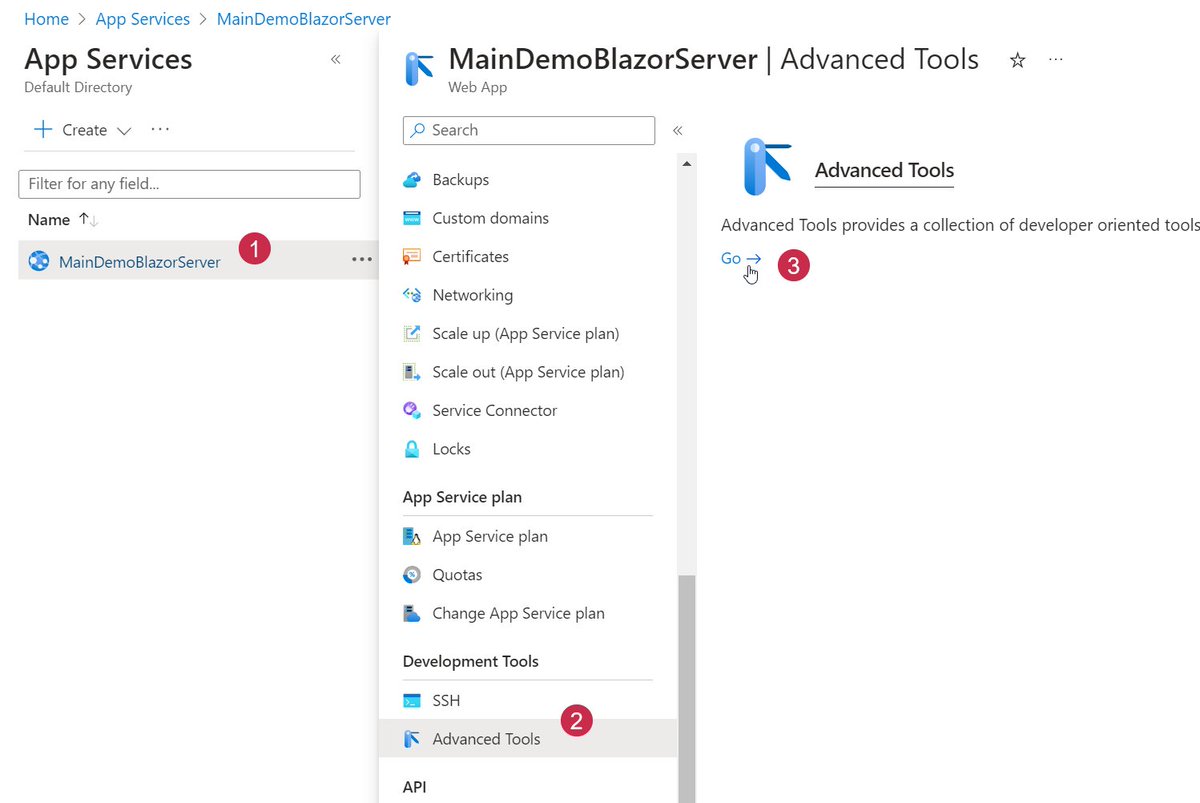Favorite the page with the star icon
1200x803 pixels.
[1017, 61]
